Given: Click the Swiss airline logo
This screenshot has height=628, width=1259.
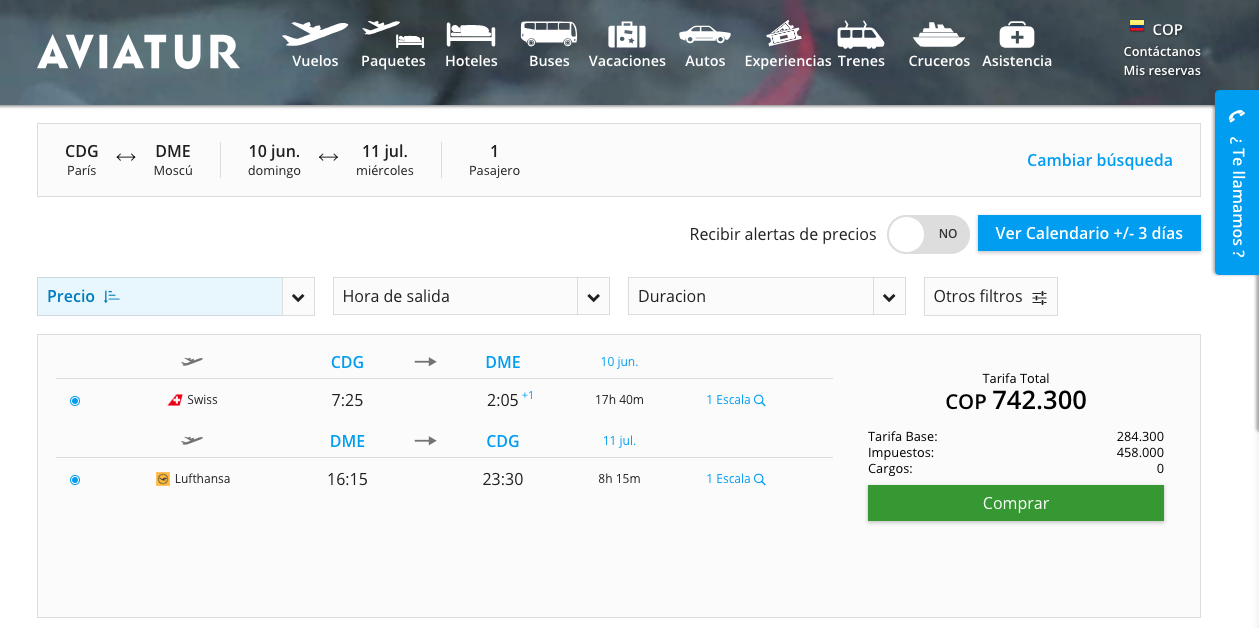Looking at the screenshot, I should click(x=175, y=400).
